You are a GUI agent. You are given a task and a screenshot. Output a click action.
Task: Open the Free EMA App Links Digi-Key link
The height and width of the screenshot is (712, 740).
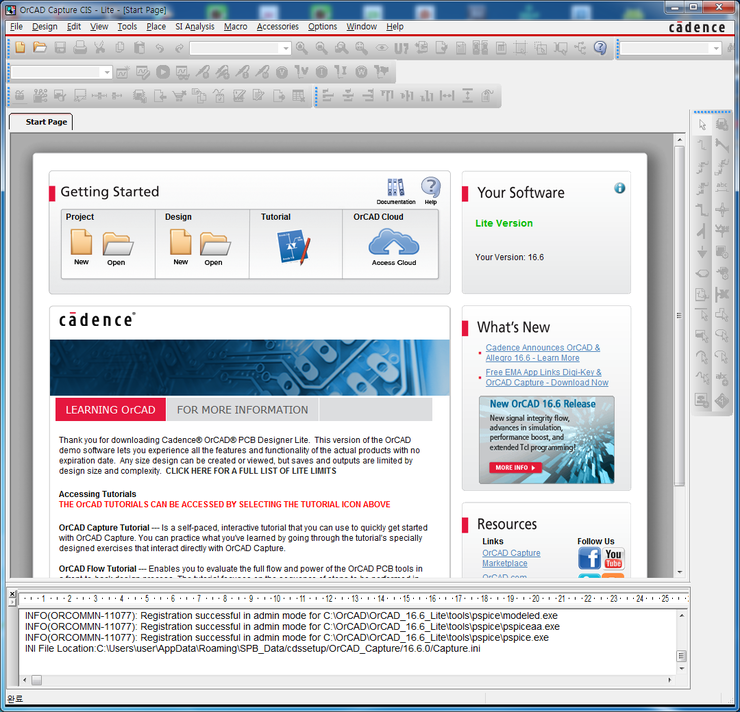[x=547, y=377]
